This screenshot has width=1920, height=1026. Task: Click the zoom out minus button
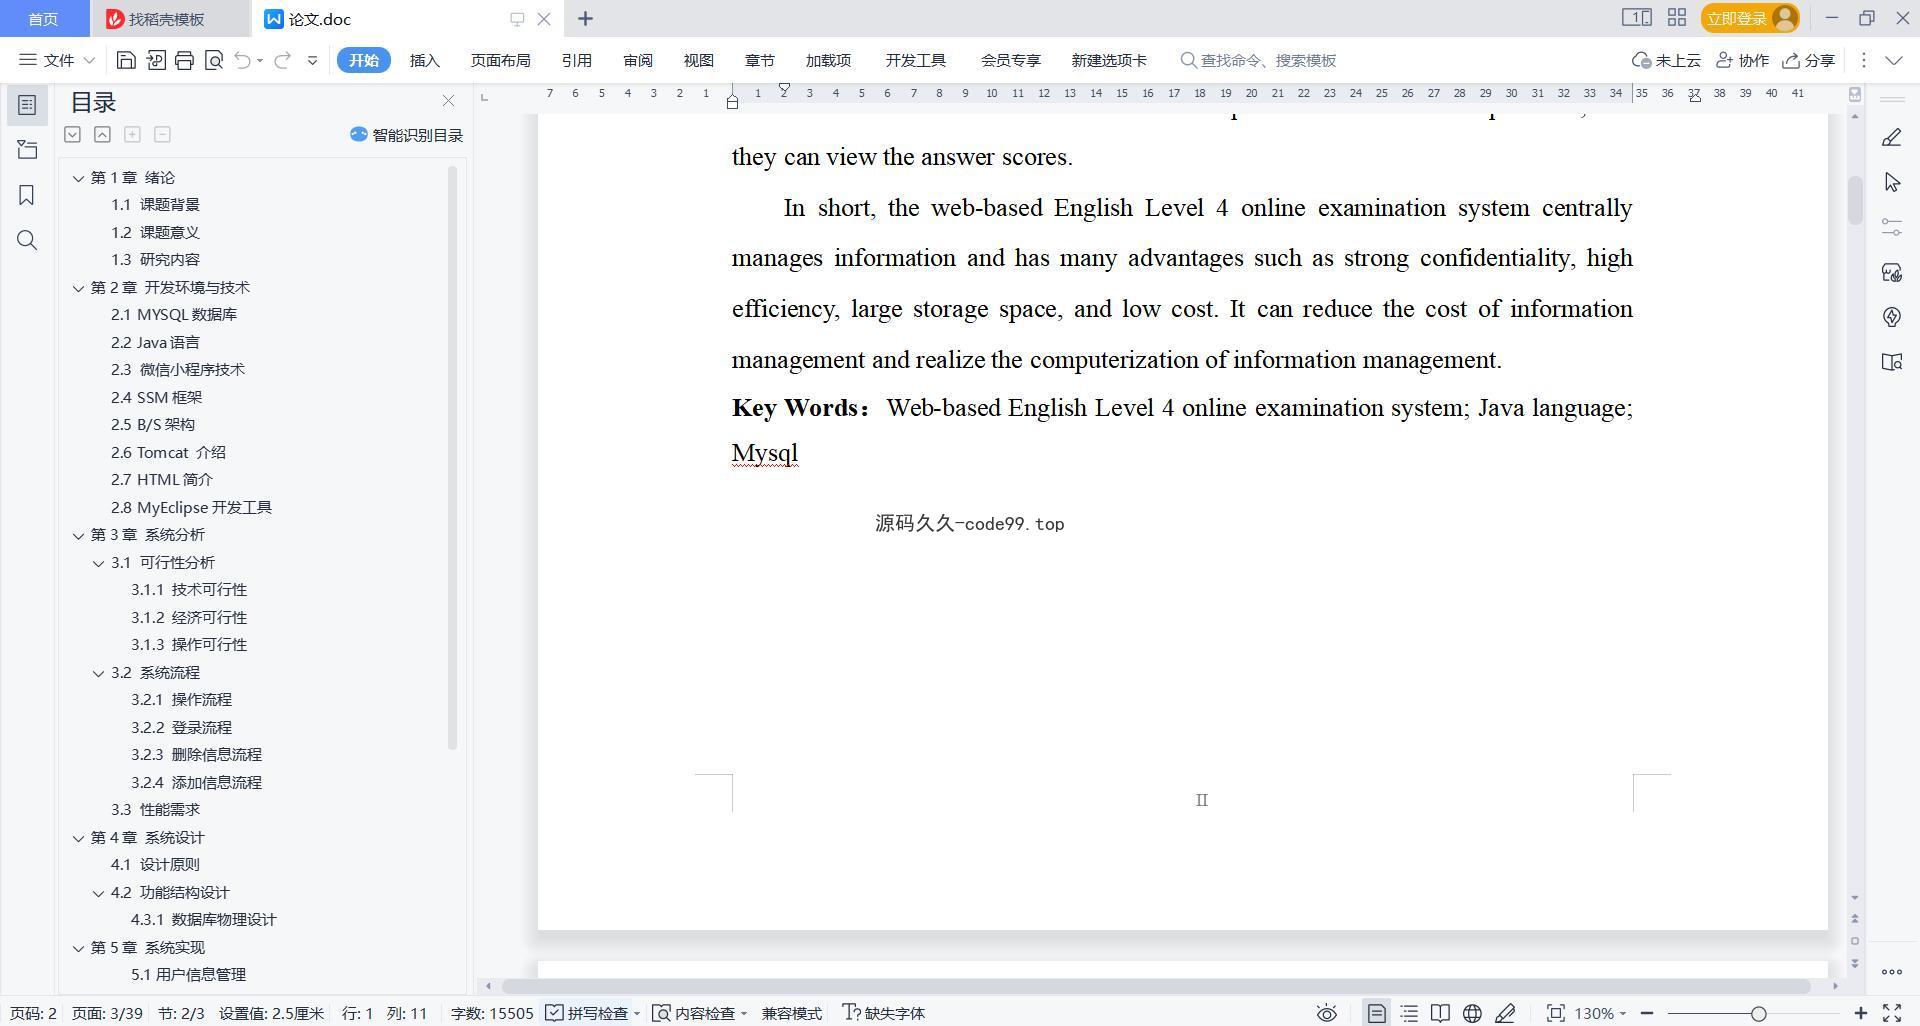[x=1647, y=1013]
